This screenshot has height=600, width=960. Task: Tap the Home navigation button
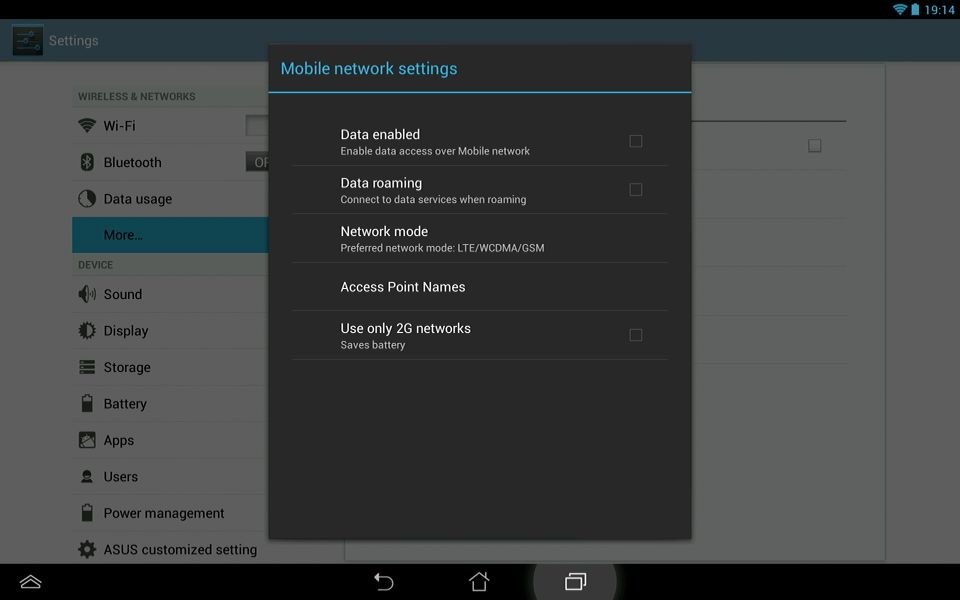click(x=479, y=581)
